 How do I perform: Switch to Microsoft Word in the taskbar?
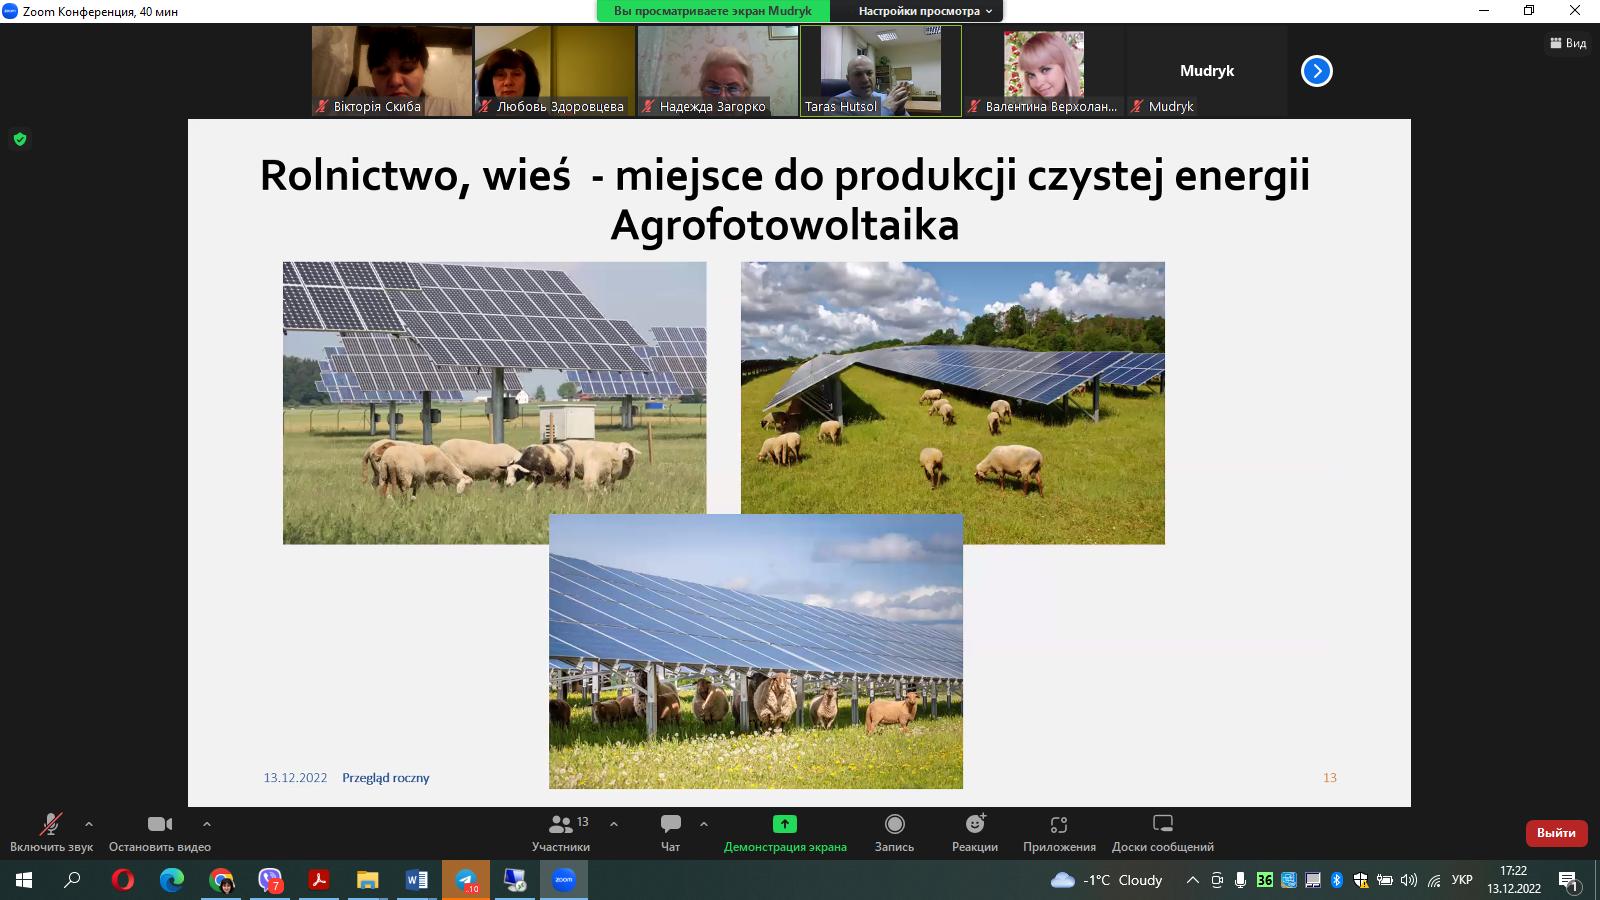tap(417, 880)
